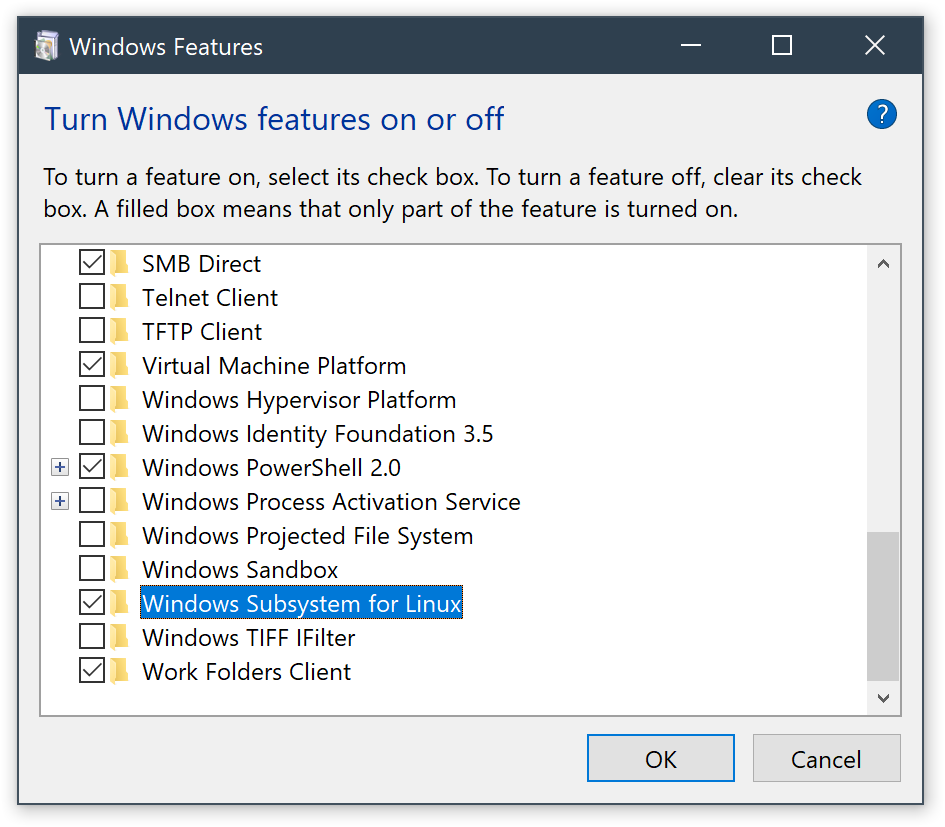Select the Windows Projected File System entry
Image resolution: width=945 pixels, height=827 pixels.
(x=308, y=536)
